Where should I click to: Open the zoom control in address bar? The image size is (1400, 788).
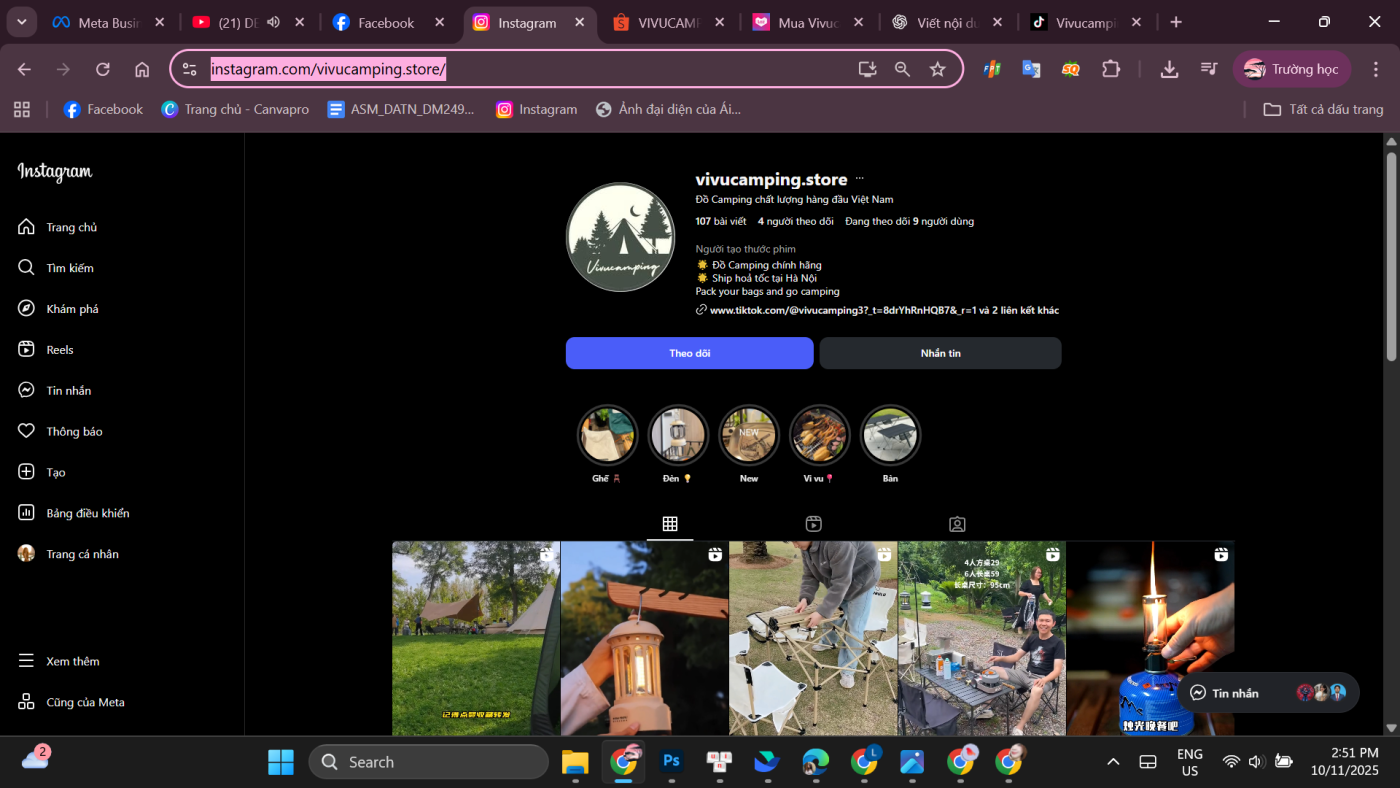click(x=902, y=69)
